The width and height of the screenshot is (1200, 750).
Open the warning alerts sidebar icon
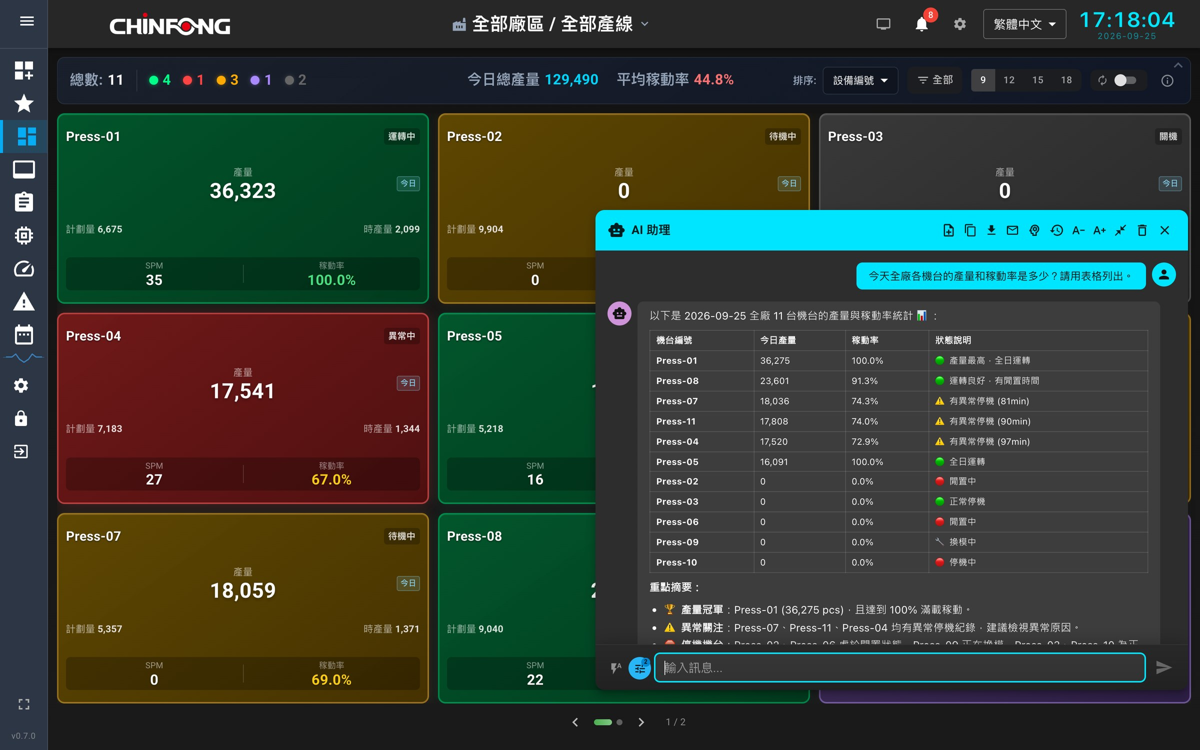click(x=24, y=301)
